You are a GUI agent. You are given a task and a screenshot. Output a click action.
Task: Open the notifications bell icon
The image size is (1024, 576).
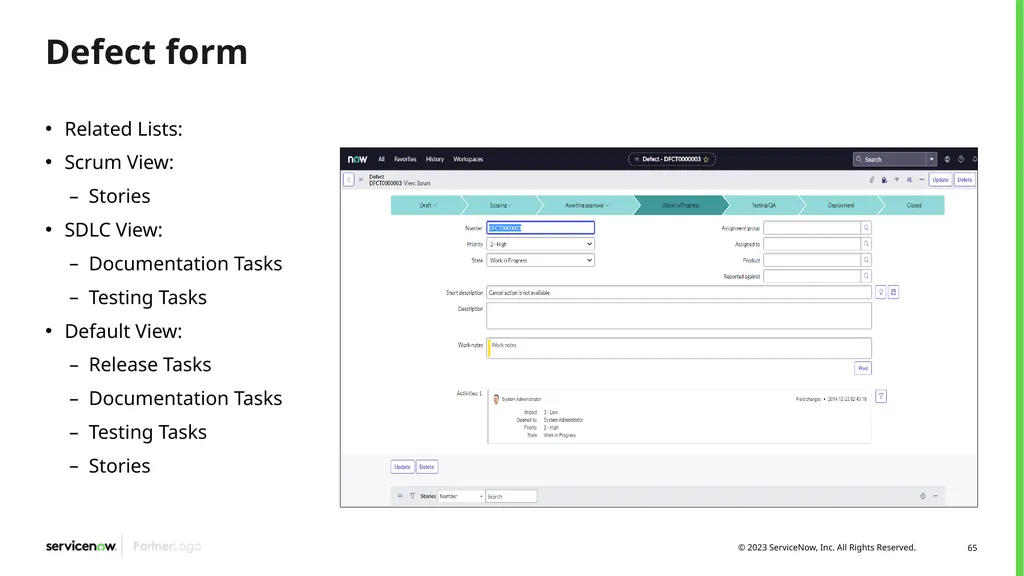[974, 159]
